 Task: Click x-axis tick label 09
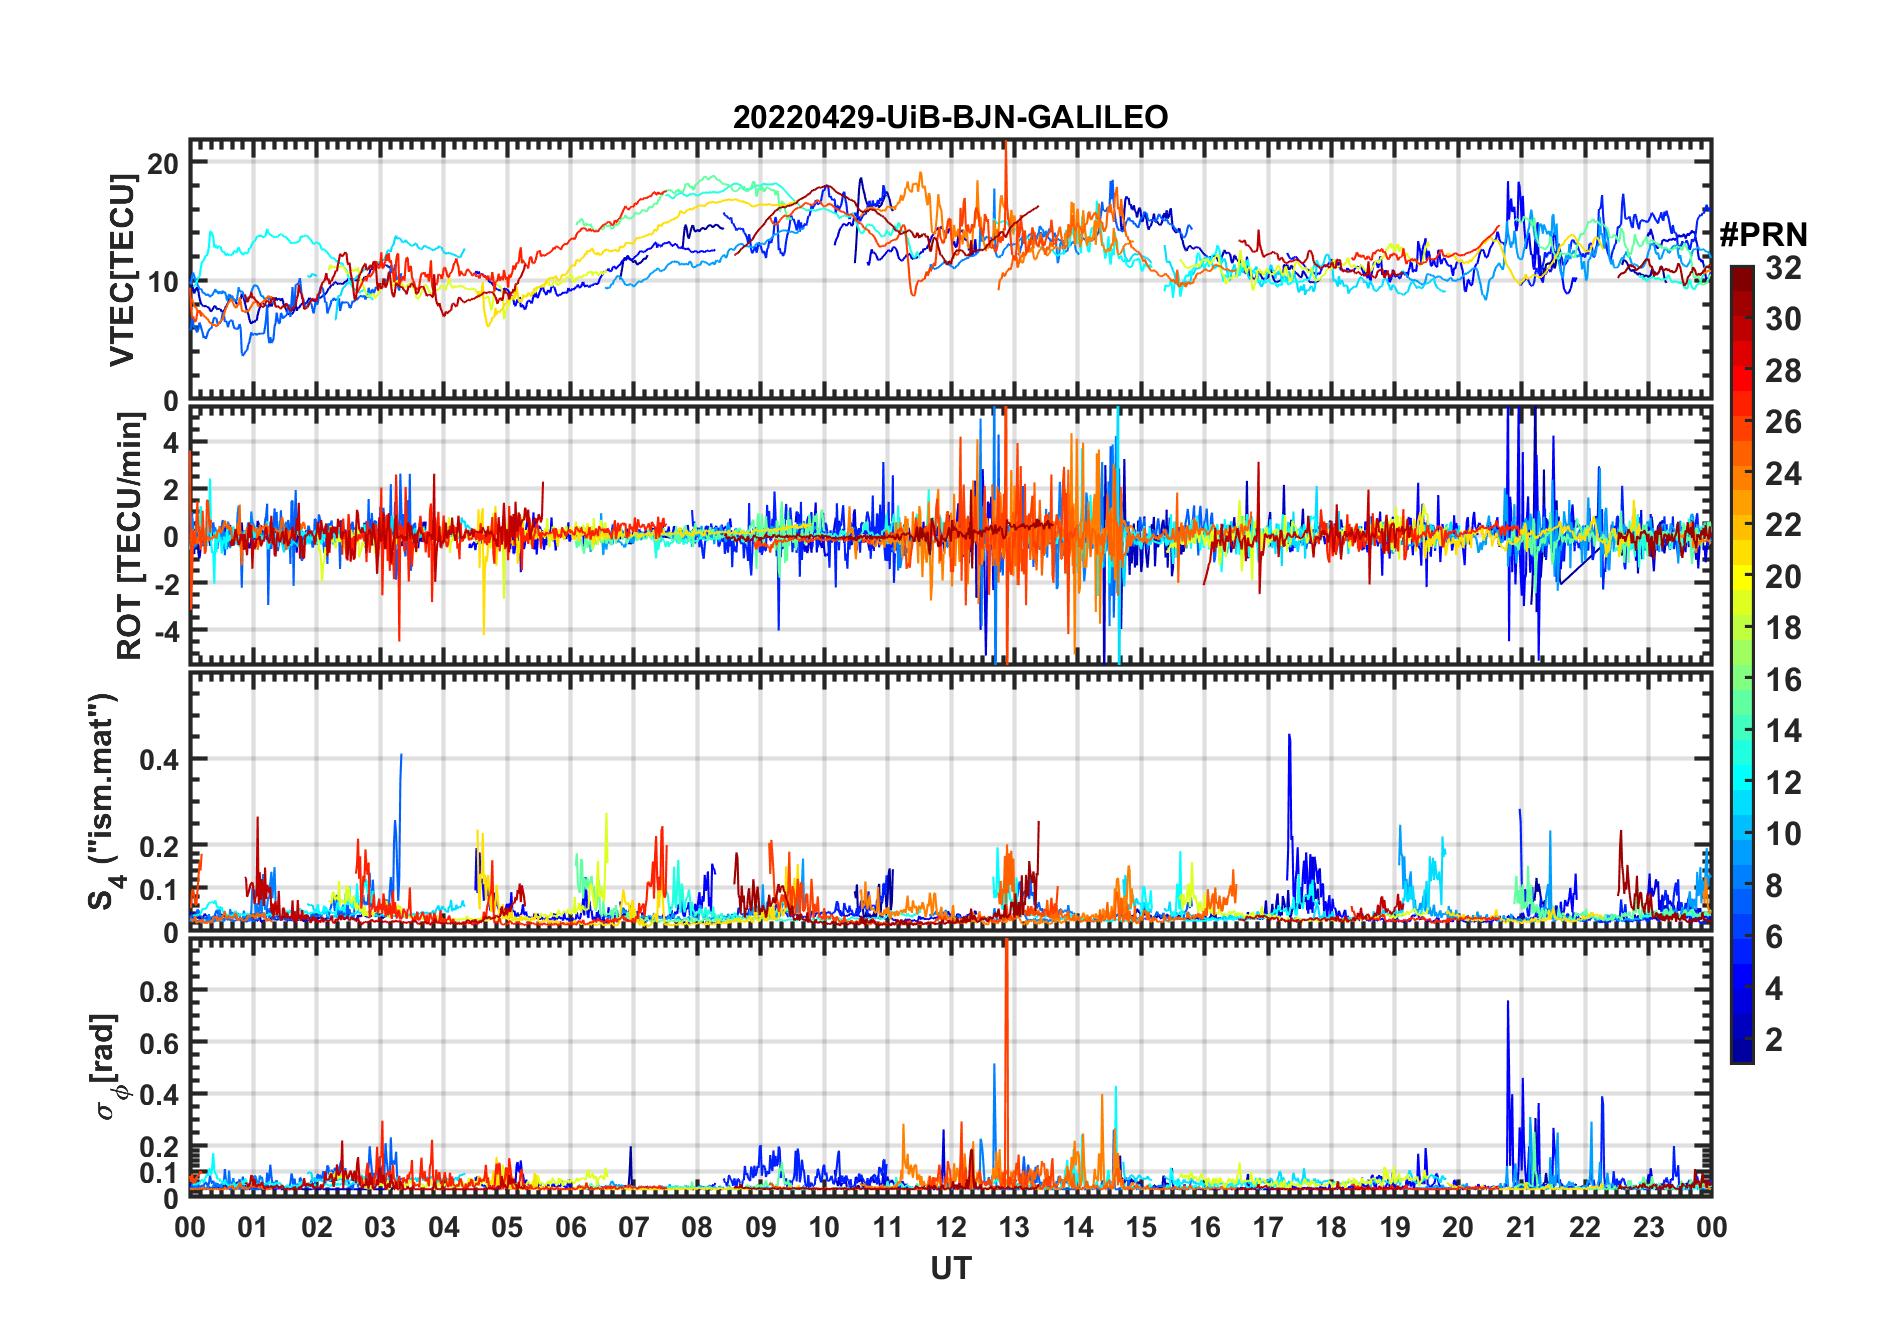click(x=760, y=1228)
